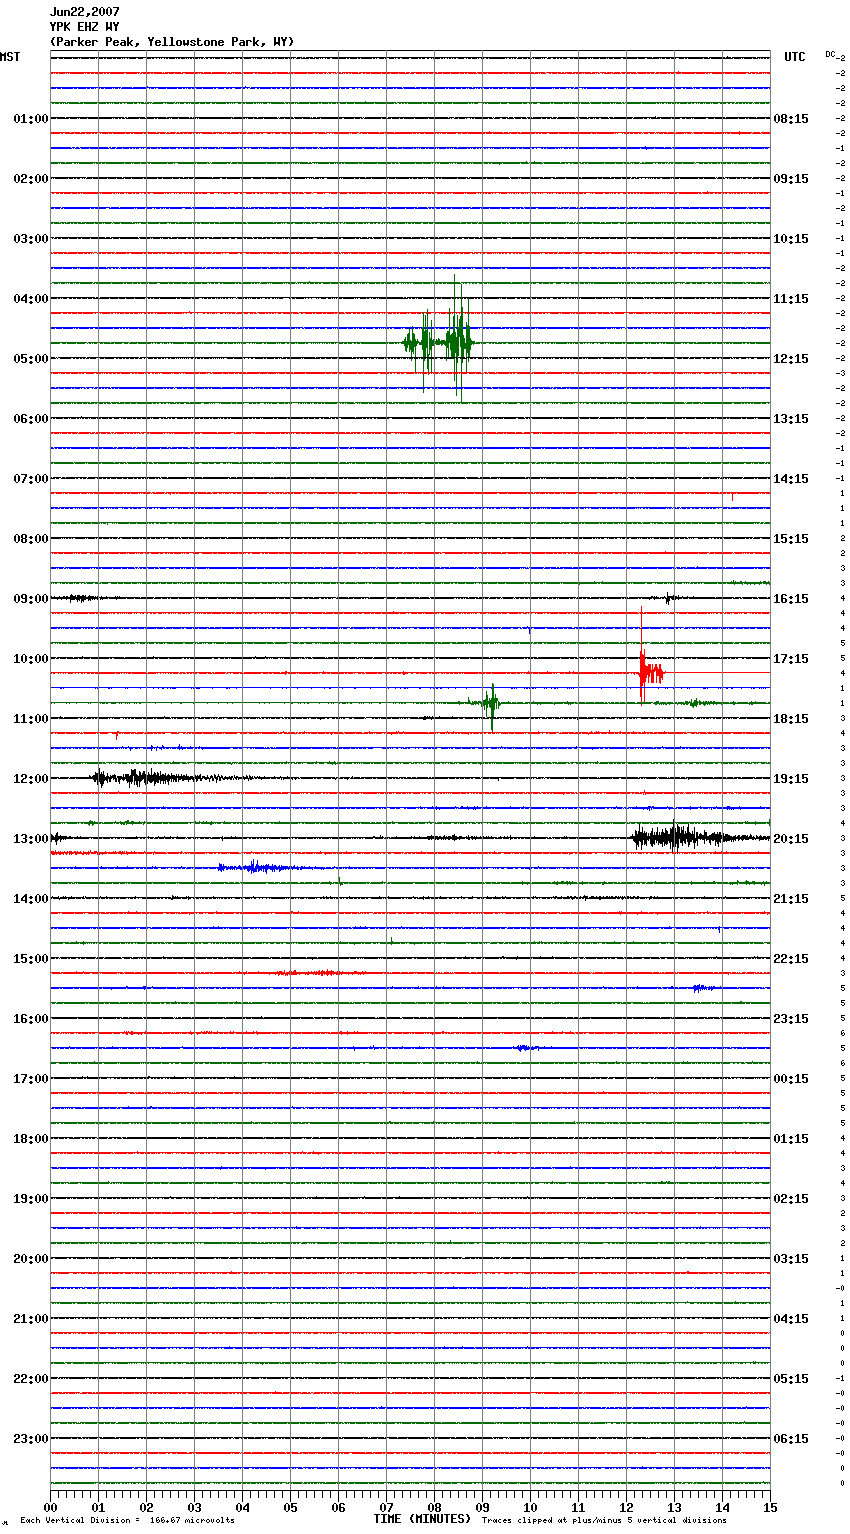The width and height of the screenshot is (850, 1534).
Task: Click the Parker Peak, Yellowstone Park location title
Action: point(172,42)
